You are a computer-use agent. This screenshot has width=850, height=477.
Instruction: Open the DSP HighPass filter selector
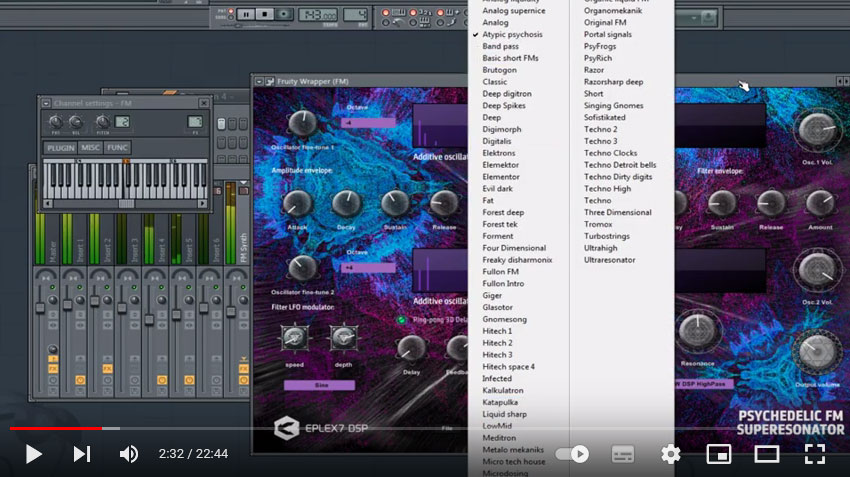tap(704, 384)
